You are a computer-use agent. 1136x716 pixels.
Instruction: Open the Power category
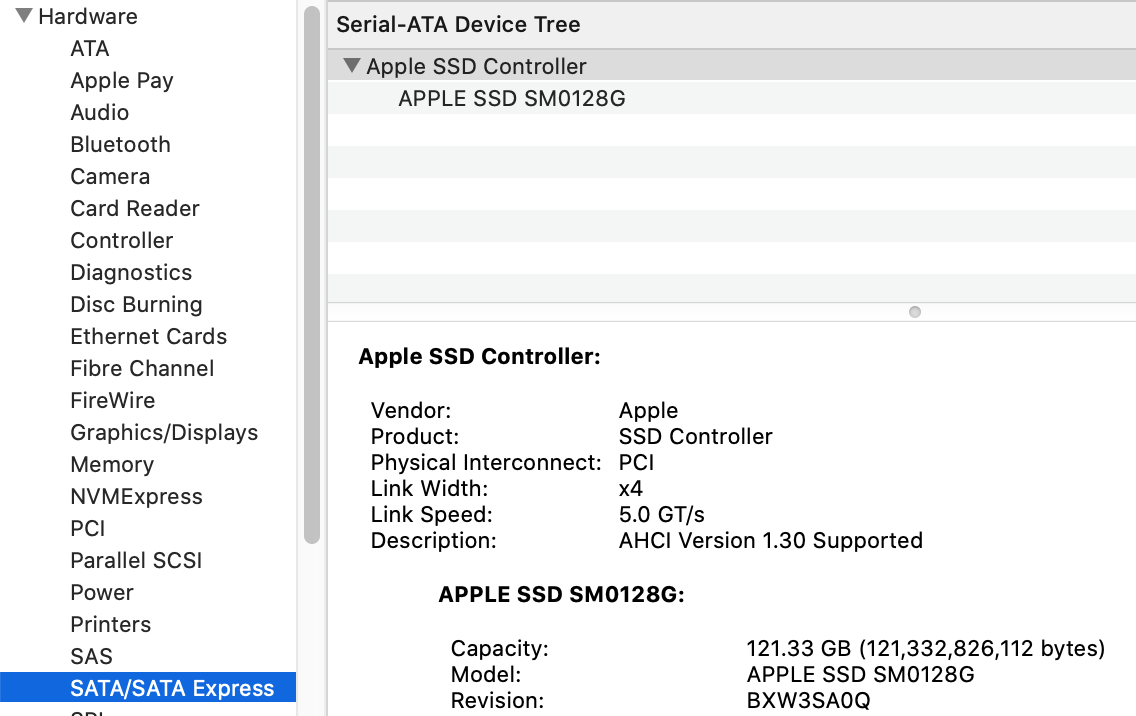click(101, 592)
